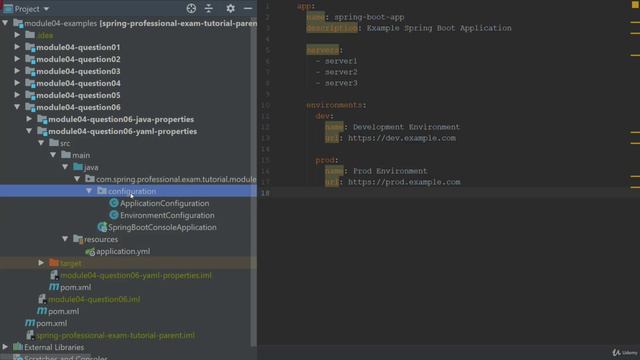Click the locate/select opened file target icon
Viewport: 640px width, 360px height.
191,8
